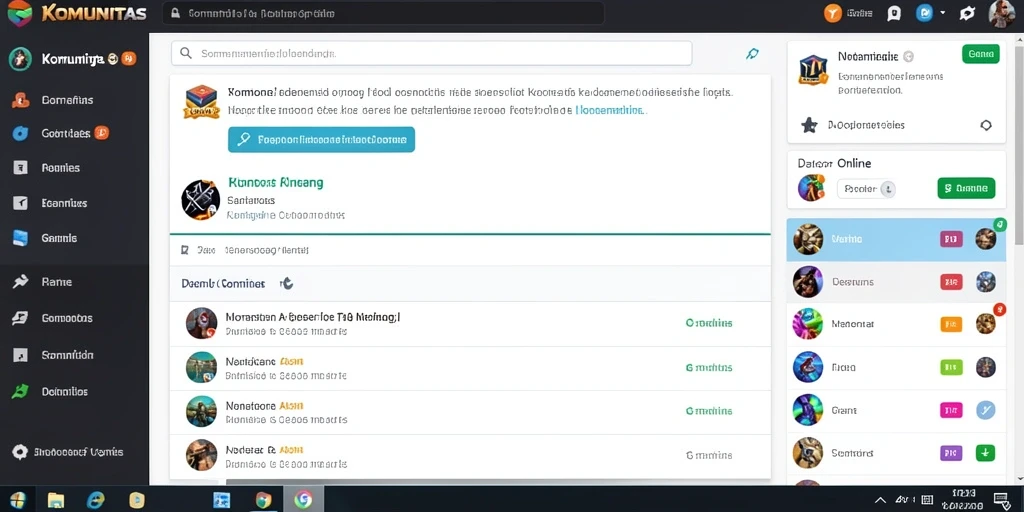
Task: Click the green button in the top right card
Action: (980, 54)
